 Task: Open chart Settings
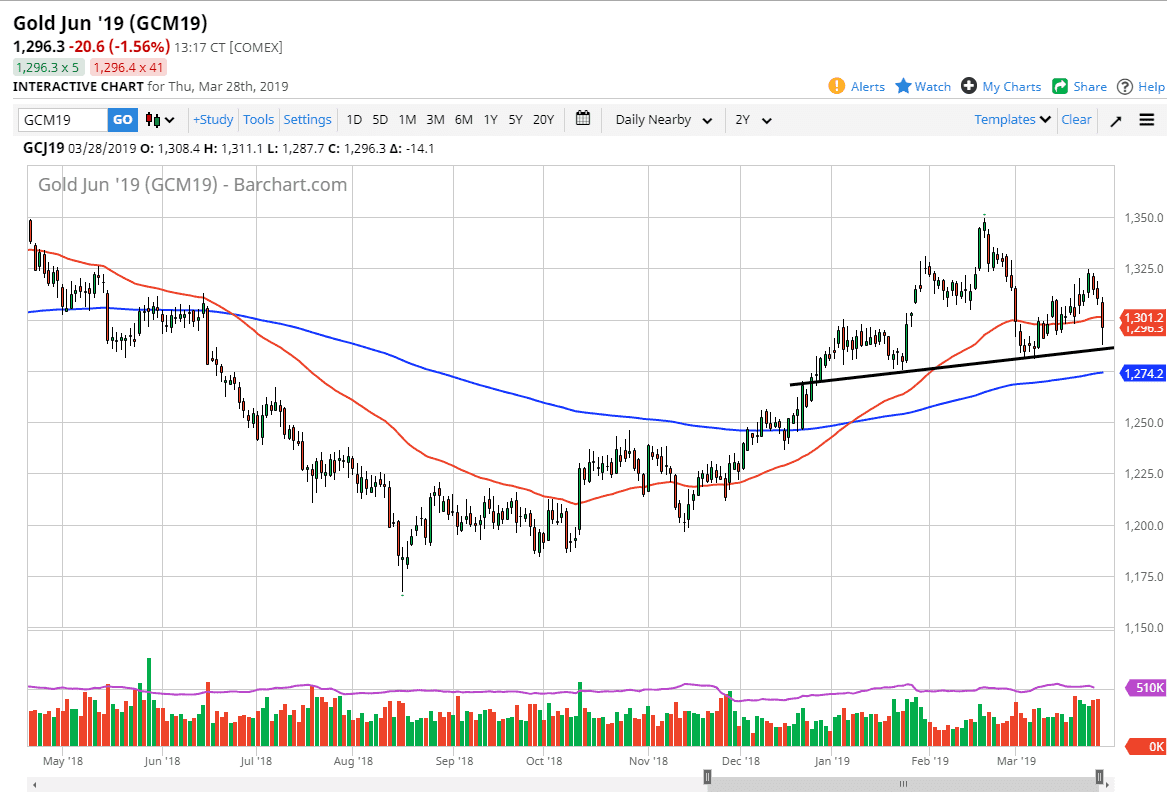pyautogui.click(x=307, y=119)
